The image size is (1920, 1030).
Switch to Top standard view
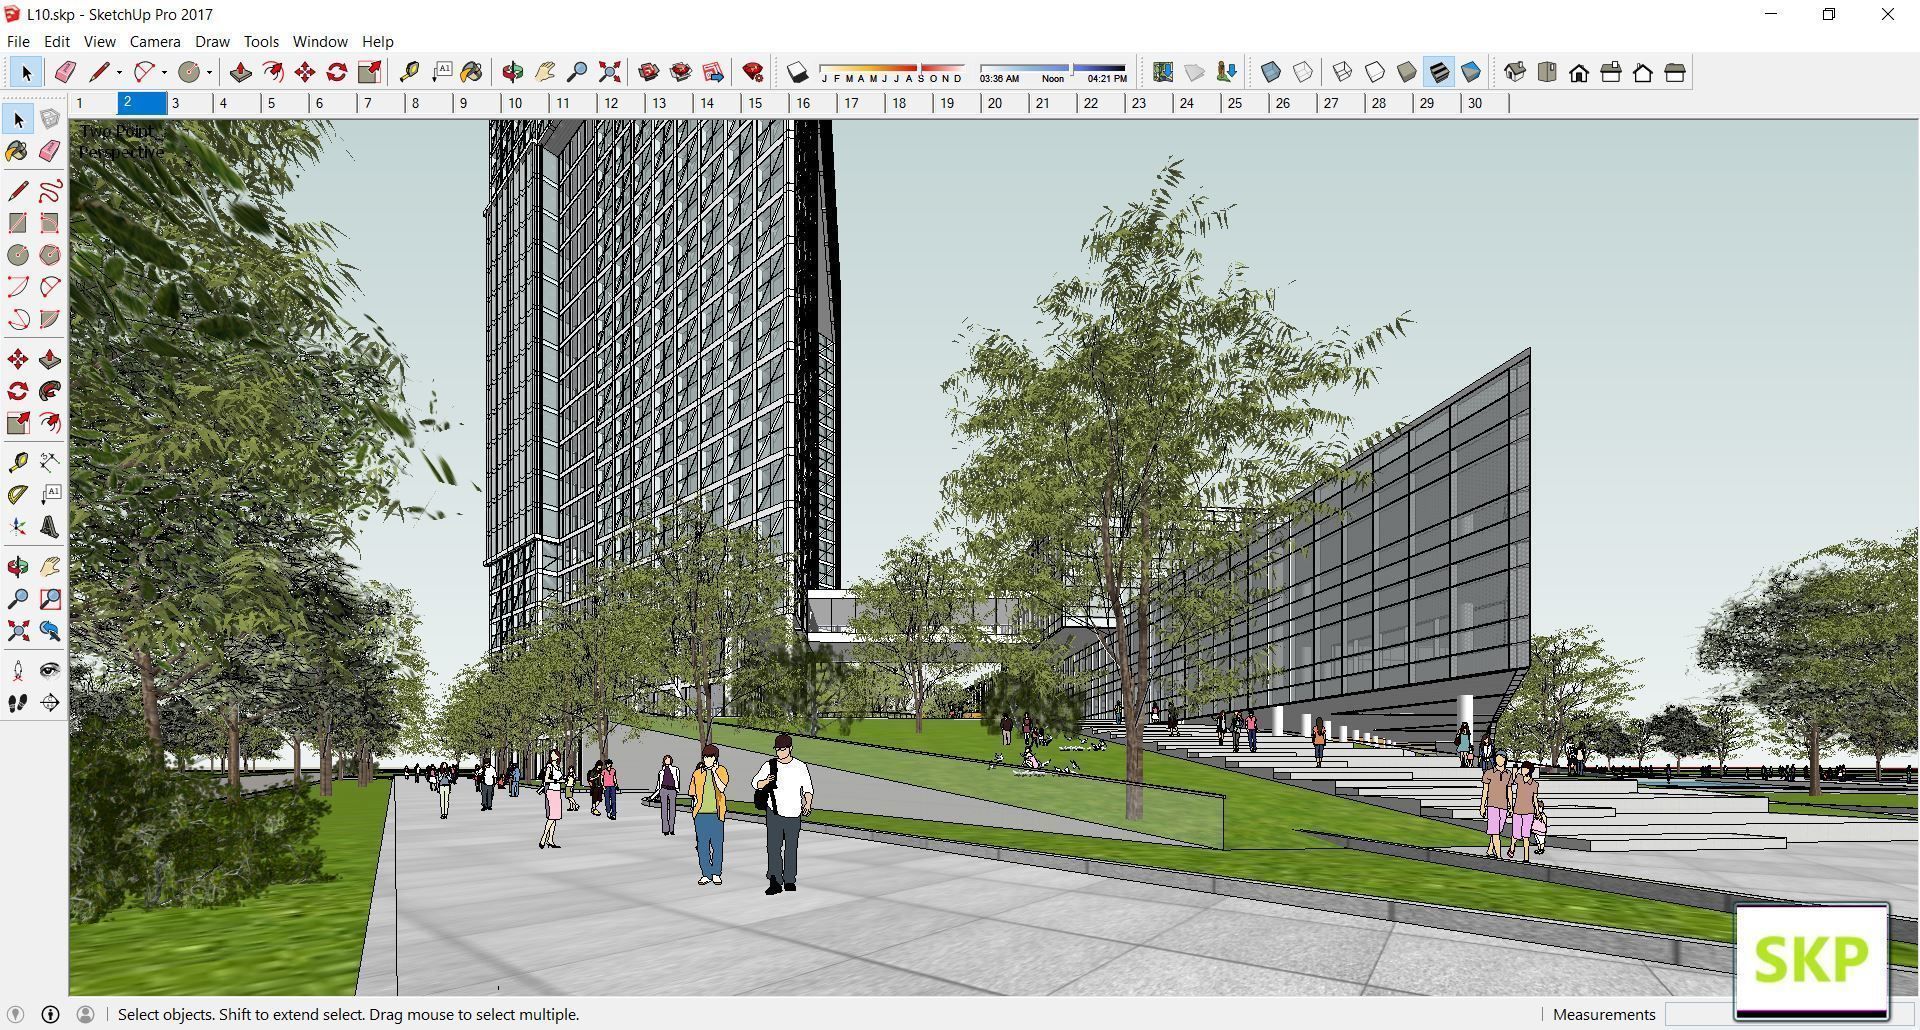tap(1547, 72)
